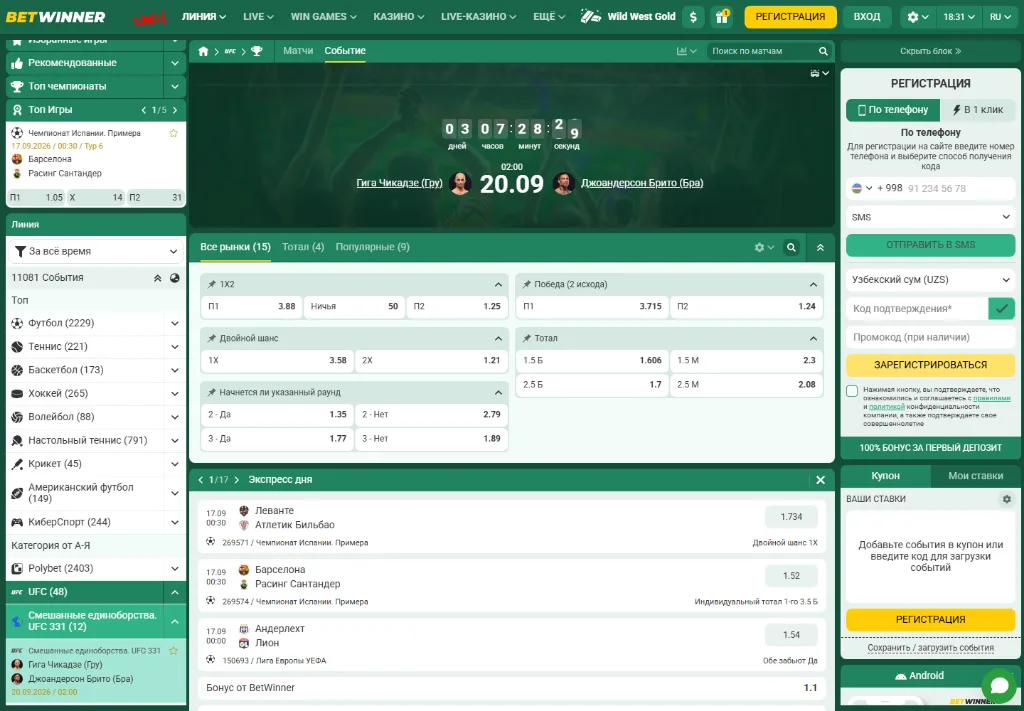
Task: Expand Футбол (2229) sport list
Action: [174, 323]
